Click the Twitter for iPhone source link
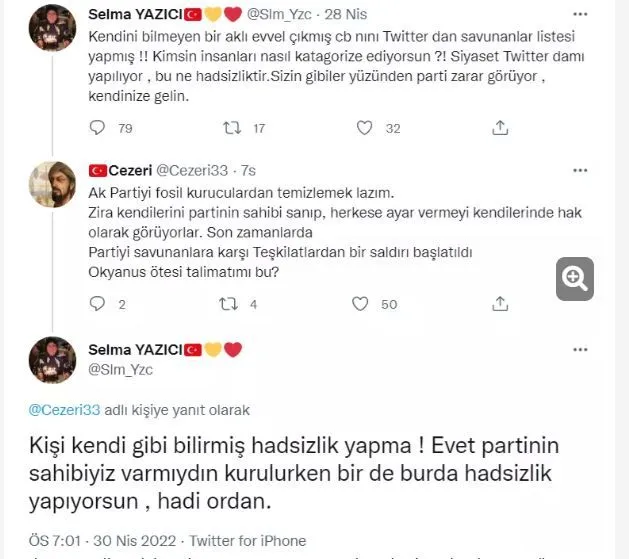The height and width of the screenshot is (559, 629). [x=248, y=541]
